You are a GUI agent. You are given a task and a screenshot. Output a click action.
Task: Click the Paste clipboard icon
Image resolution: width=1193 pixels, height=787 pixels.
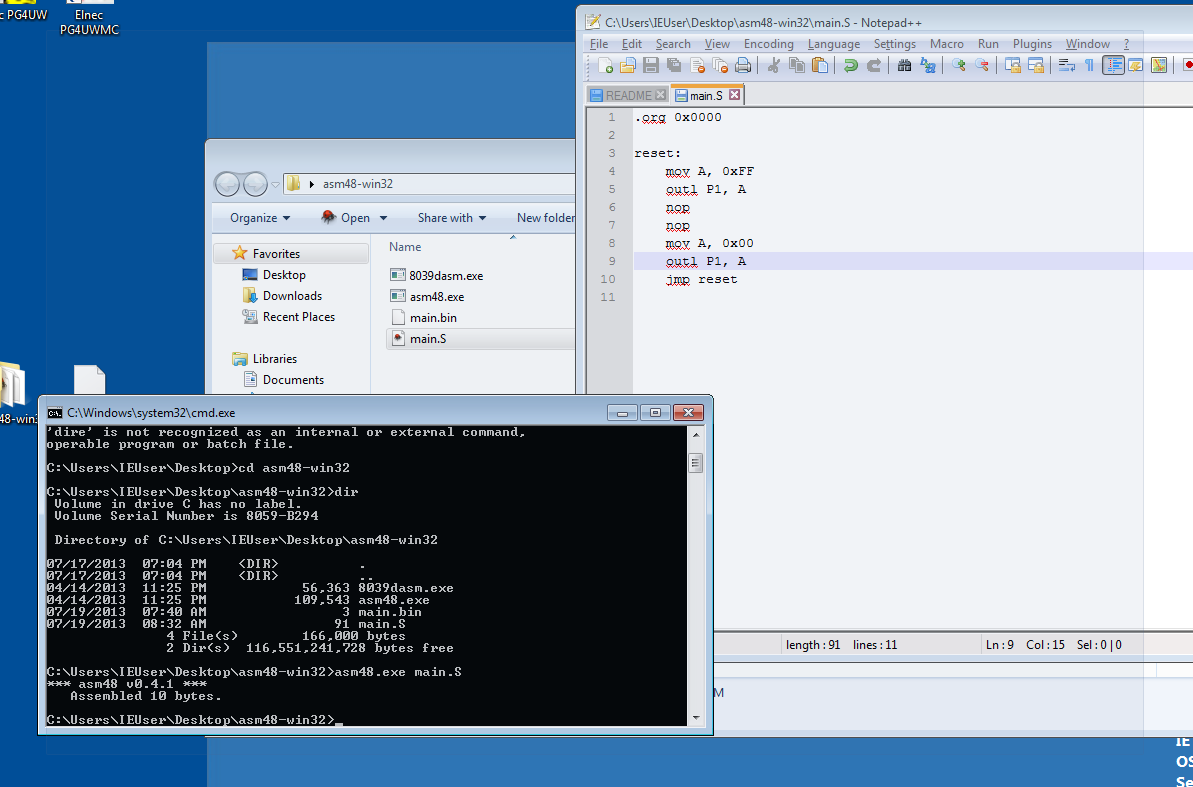(x=820, y=66)
